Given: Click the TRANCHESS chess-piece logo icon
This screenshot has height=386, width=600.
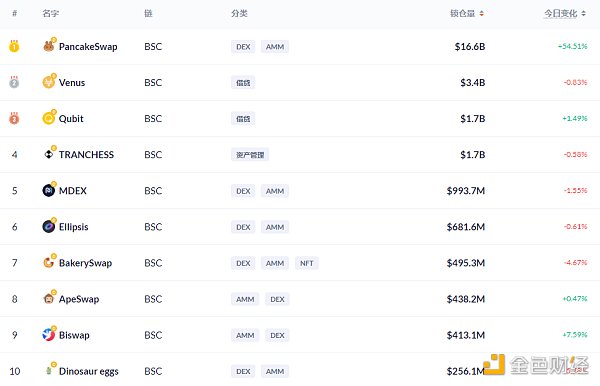Looking at the screenshot, I should 49,154.
